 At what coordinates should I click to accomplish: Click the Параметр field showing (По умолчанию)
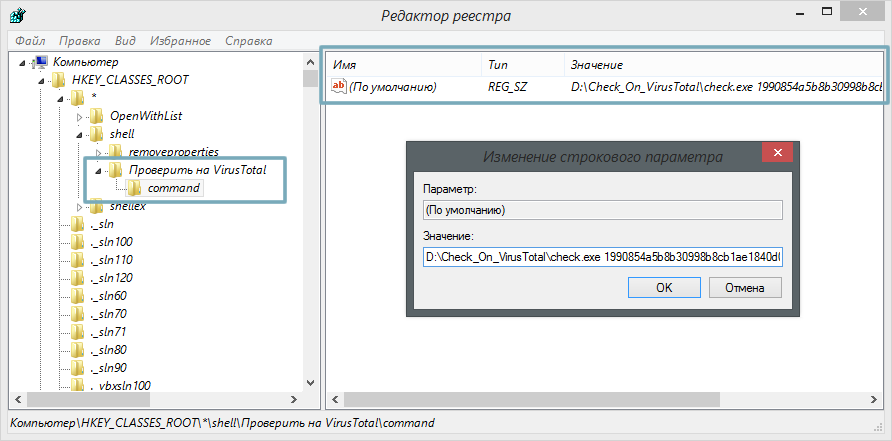coord(603,210)
